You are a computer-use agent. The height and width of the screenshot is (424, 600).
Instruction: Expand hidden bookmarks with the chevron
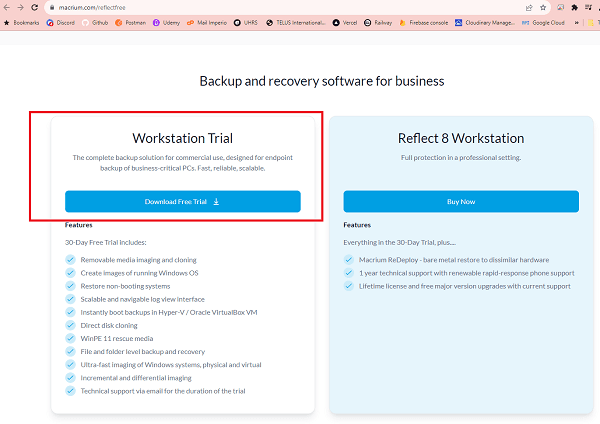point(577,23)
